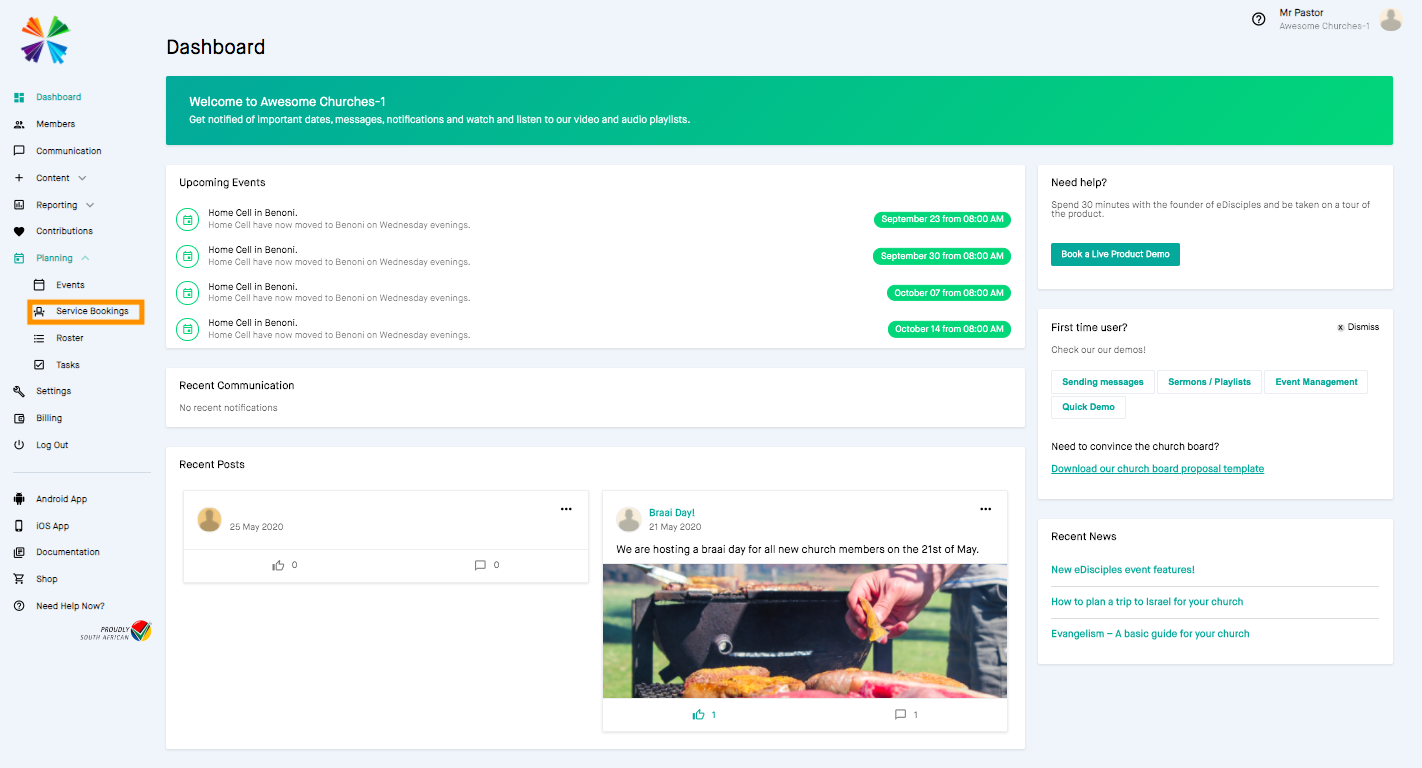Open the options menu on the Braai Day post
The image size is (1422, 768).
985,507
